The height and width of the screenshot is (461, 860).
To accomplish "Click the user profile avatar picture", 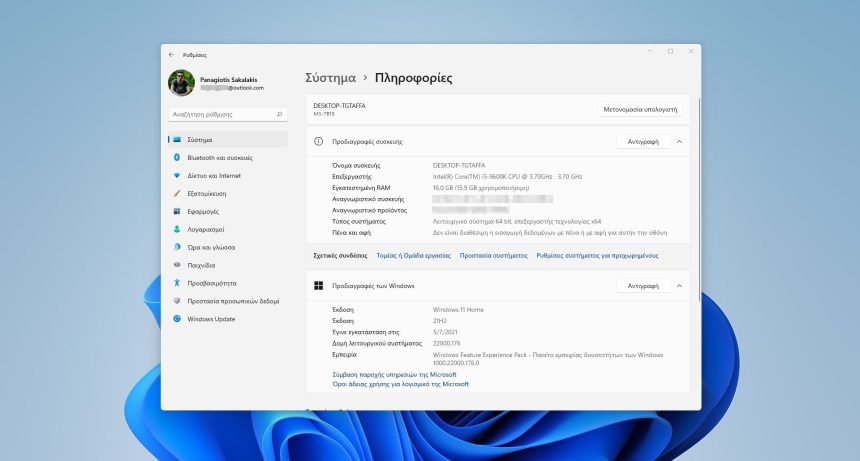I will (x=181, y=83).
